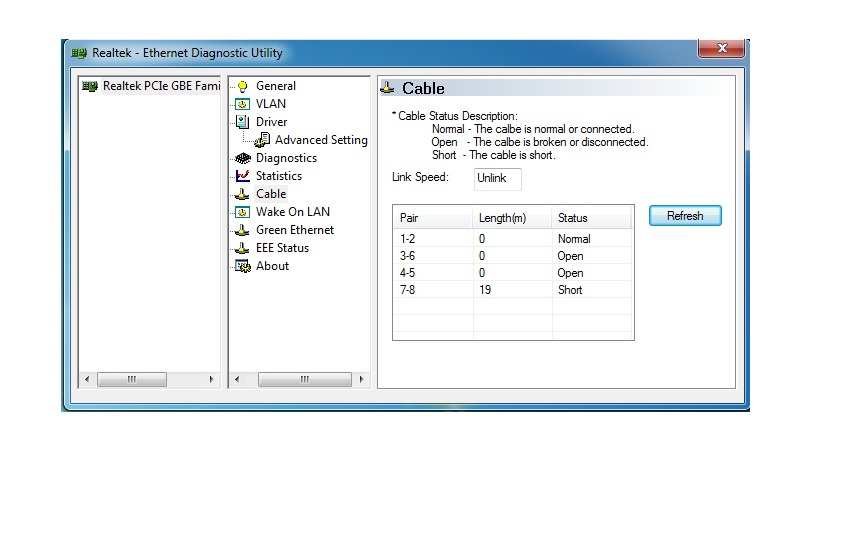Click the Pair column header
Image resolution: width=864 pixels, height=540 pixels.
coord(433,218)
